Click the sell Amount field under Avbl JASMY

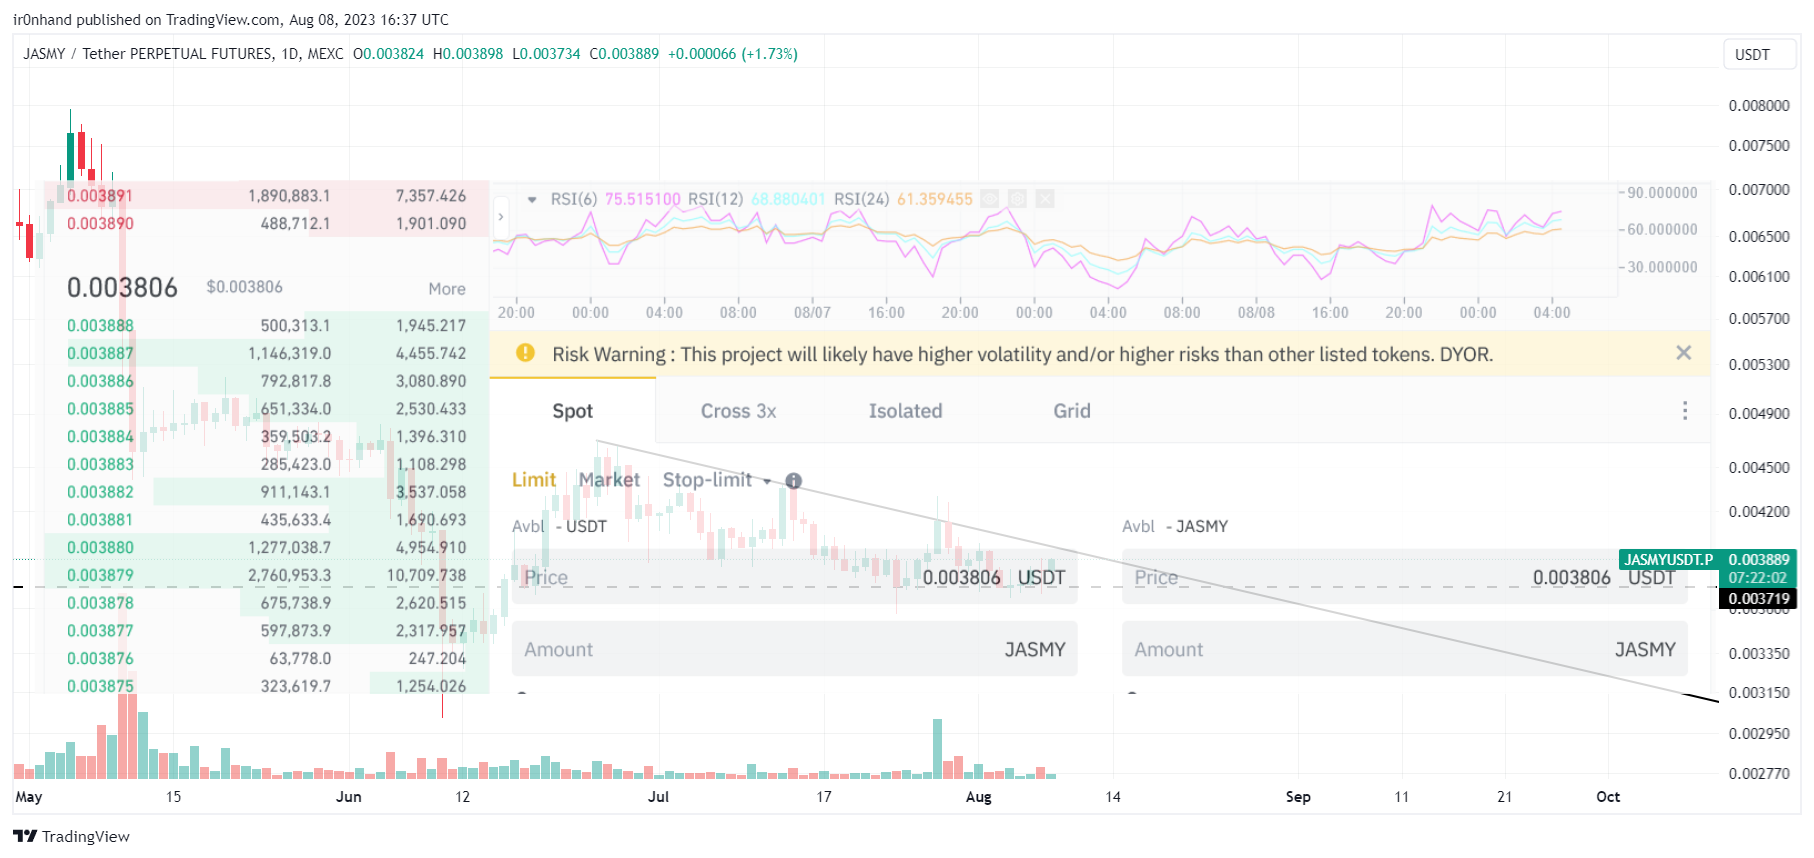(1405, 649)
